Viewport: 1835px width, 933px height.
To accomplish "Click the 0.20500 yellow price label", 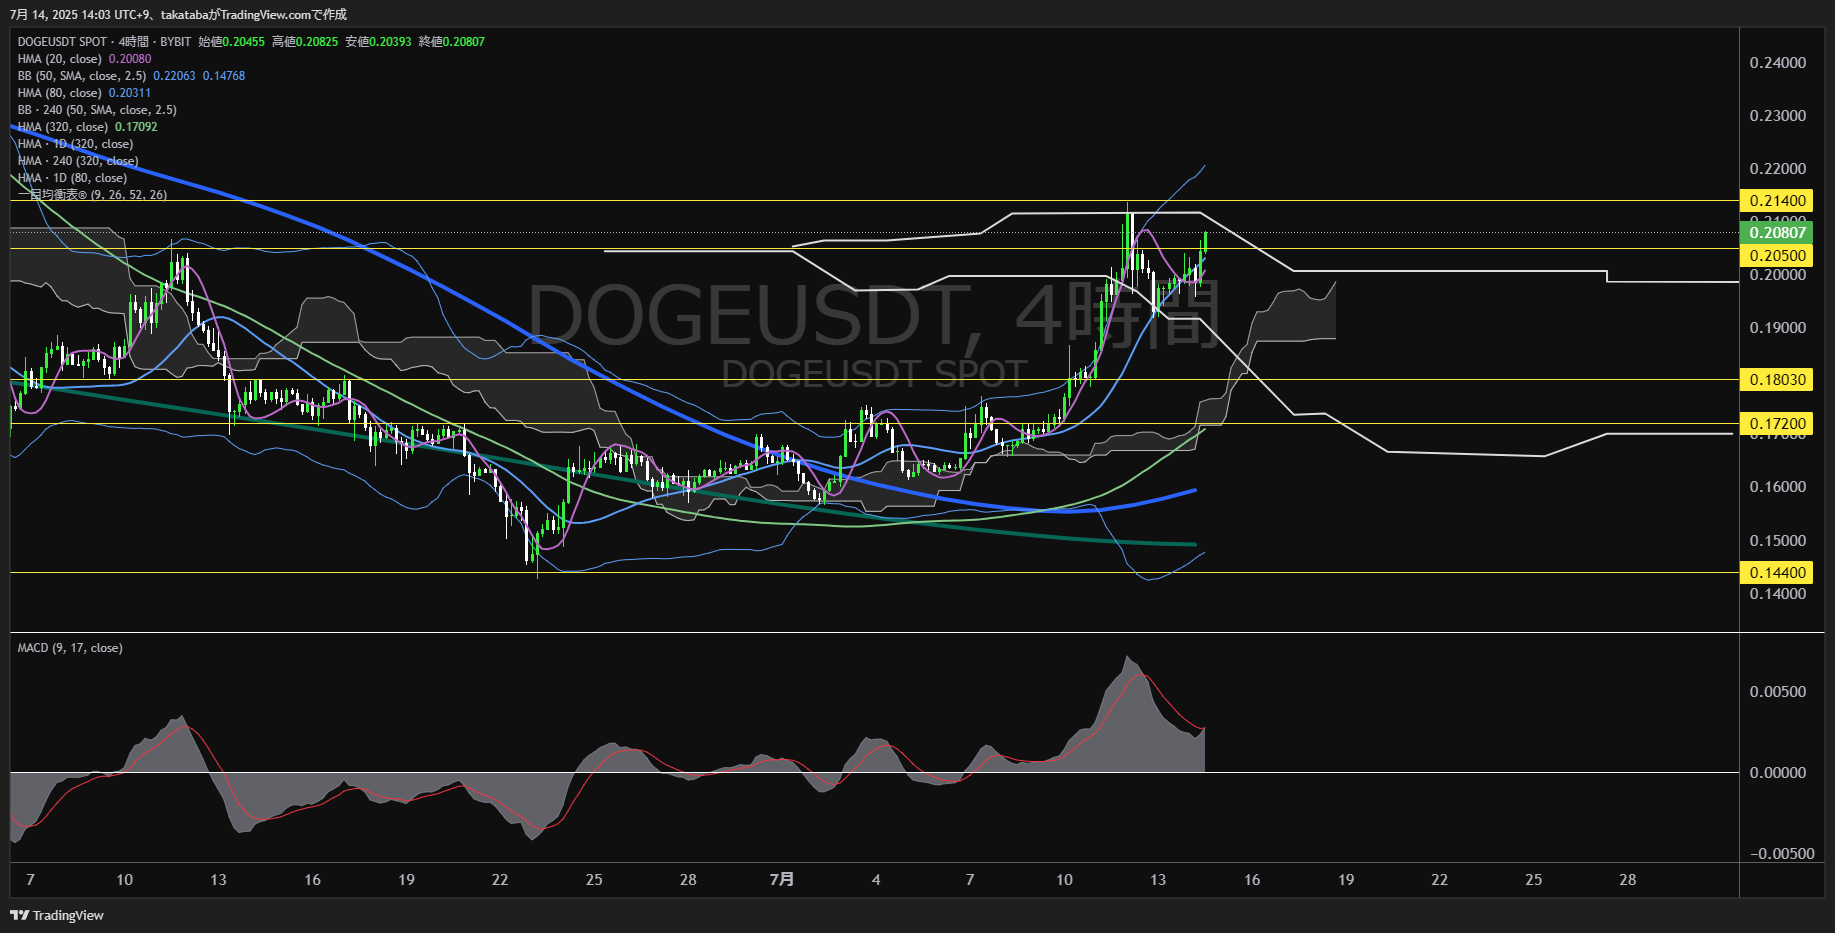I will [1777, 256].
